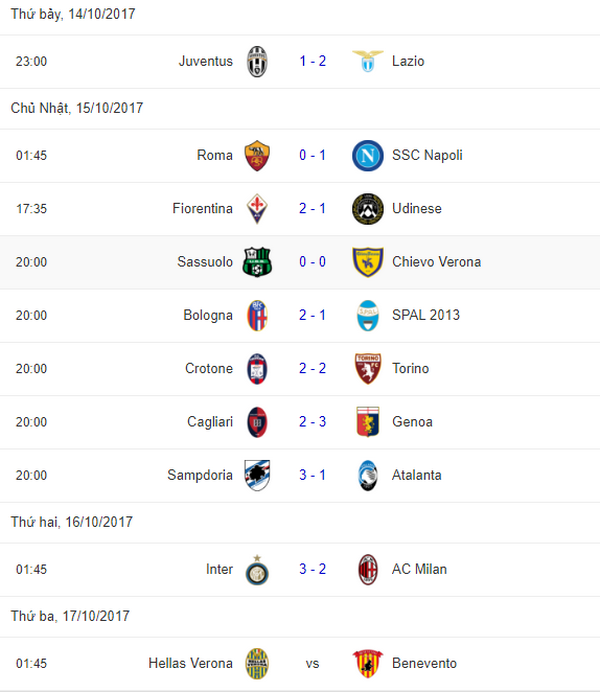The width and height of the screenshot is (600, 692).
Task: Open the Inter 3 - 2 AC Milan score
Action: 312,569
